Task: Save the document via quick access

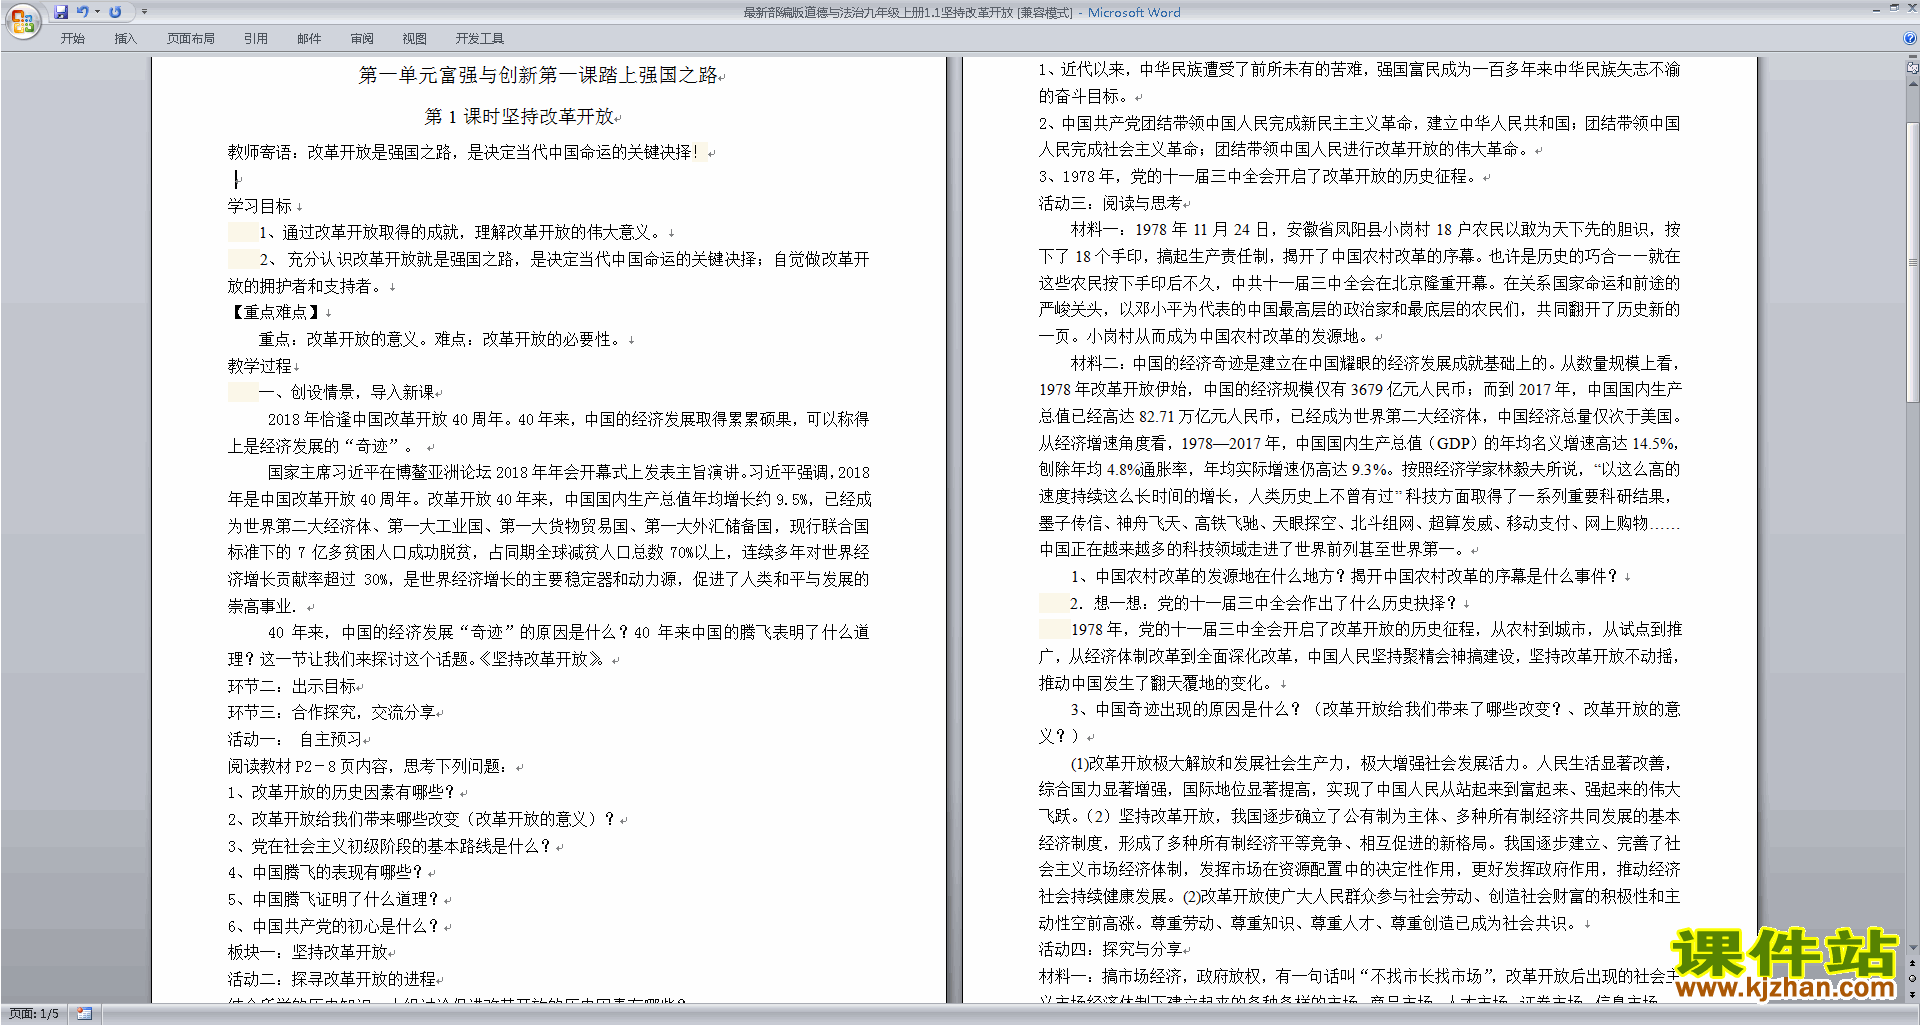Action: click(61, 12)
